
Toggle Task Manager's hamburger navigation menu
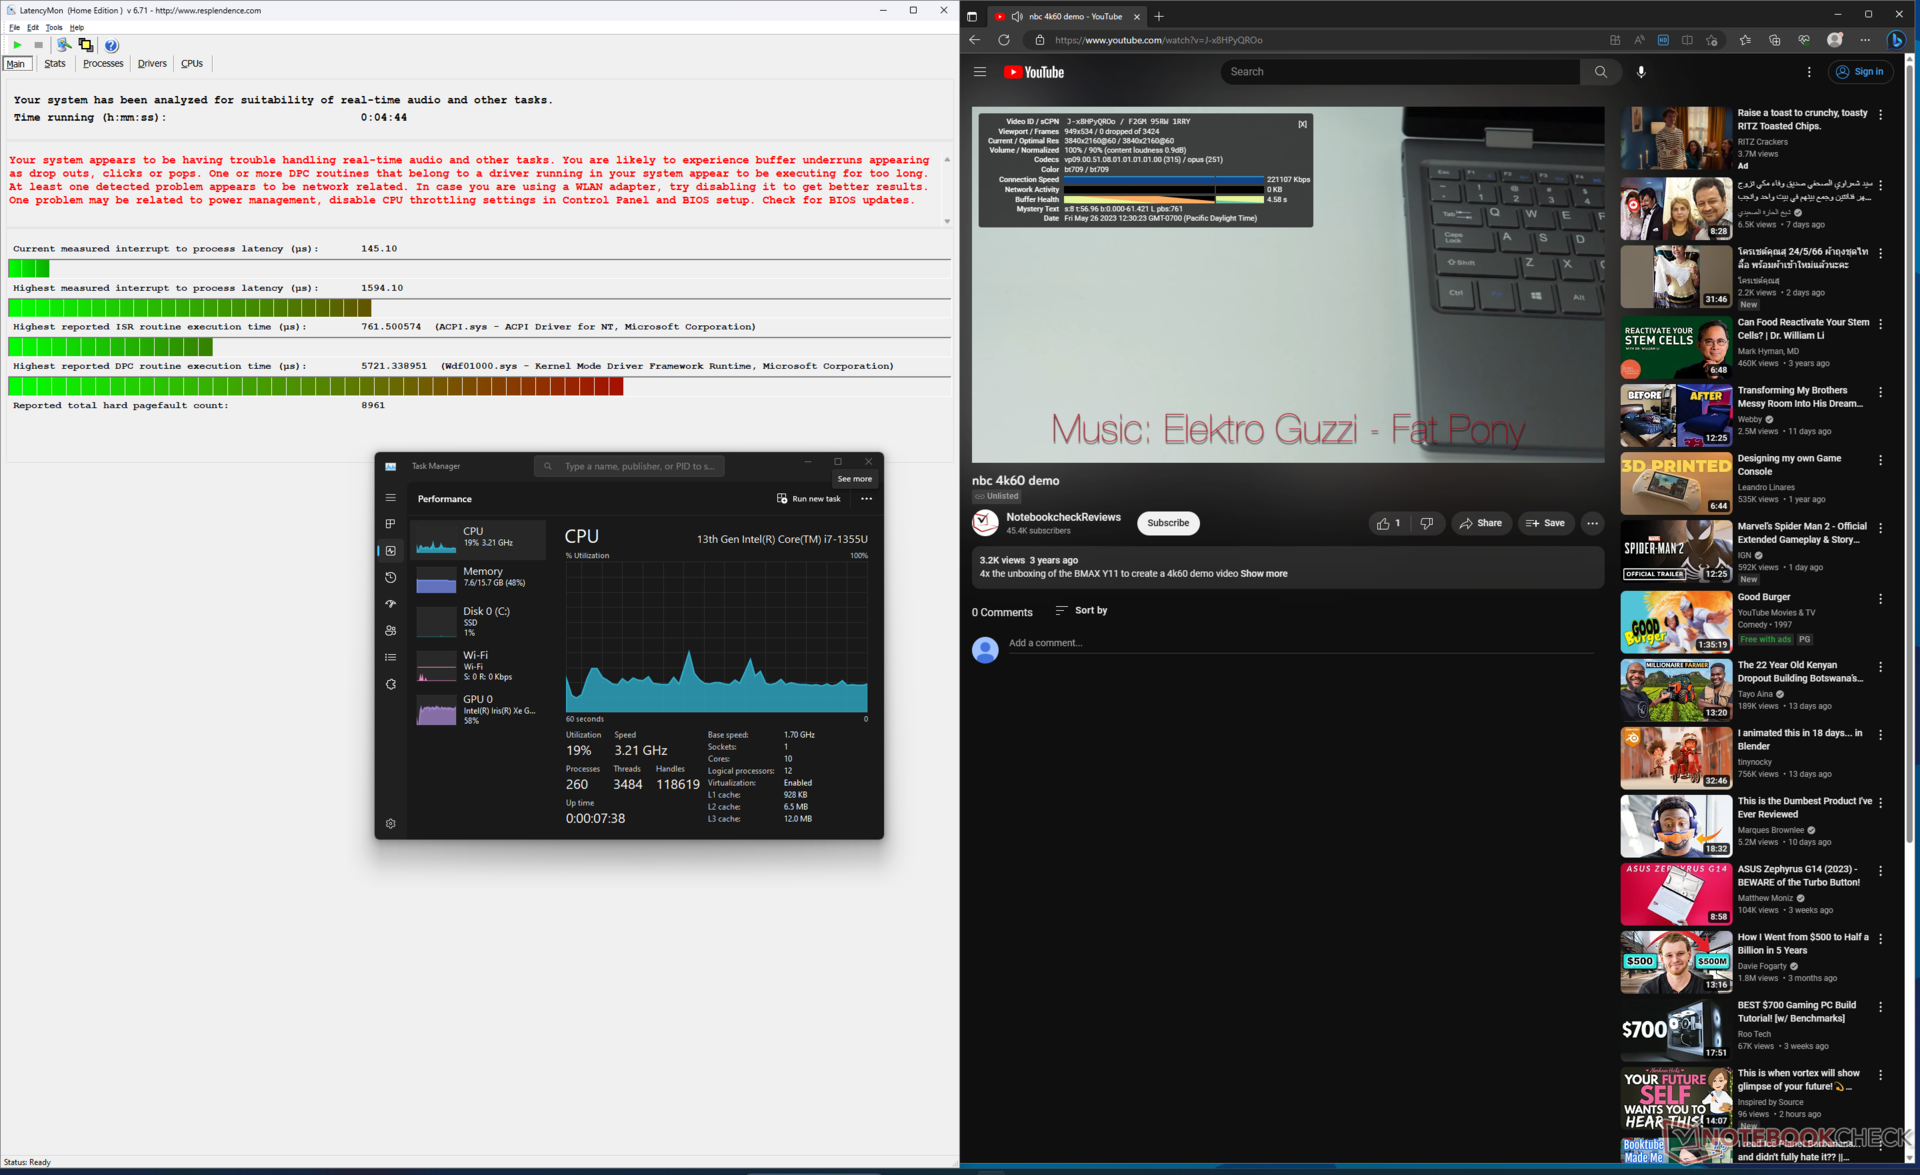point(391,498)
